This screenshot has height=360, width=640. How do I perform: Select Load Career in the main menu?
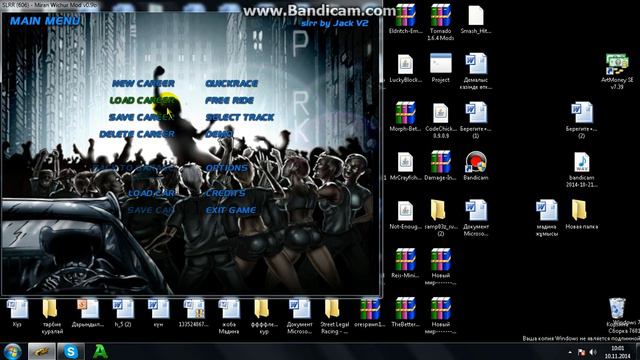[x=142, y=100]
